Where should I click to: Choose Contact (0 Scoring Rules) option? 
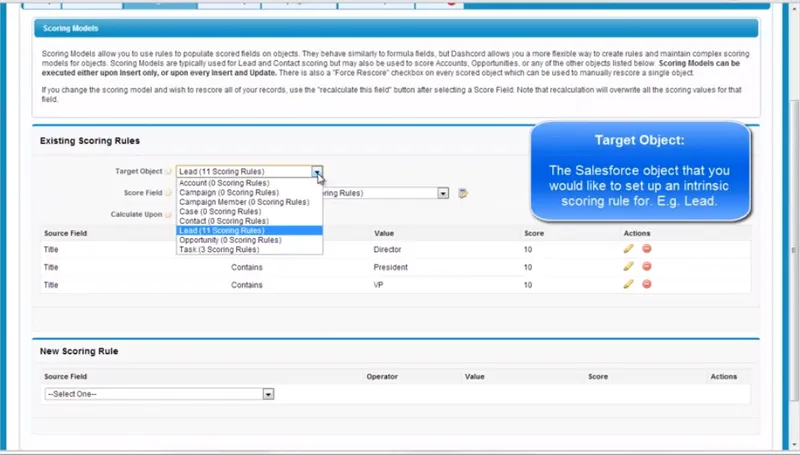tap(223, 221)
